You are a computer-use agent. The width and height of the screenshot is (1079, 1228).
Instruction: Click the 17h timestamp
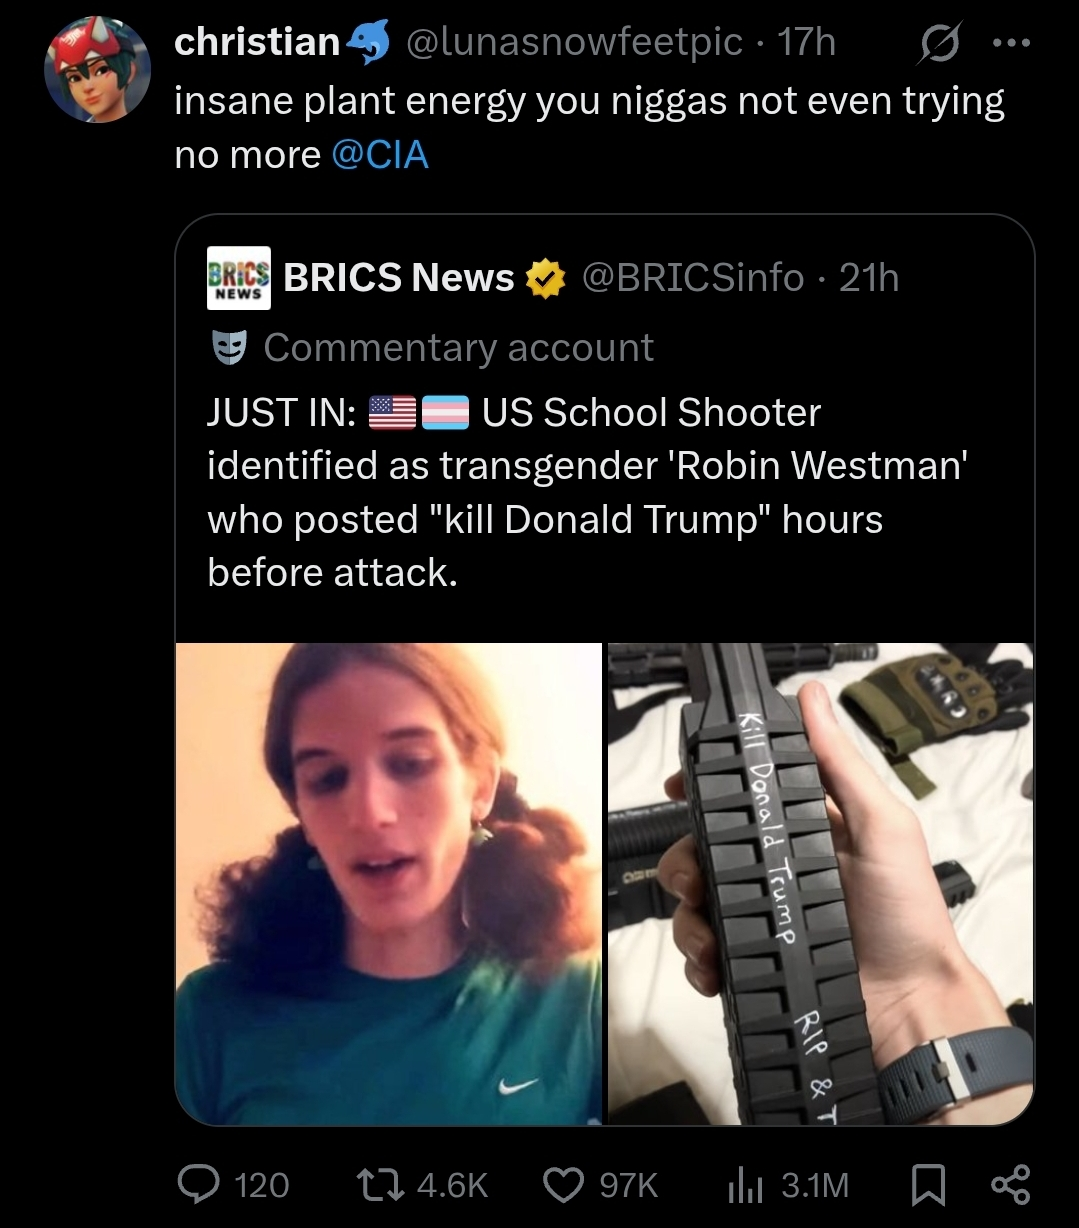(806, 42)
